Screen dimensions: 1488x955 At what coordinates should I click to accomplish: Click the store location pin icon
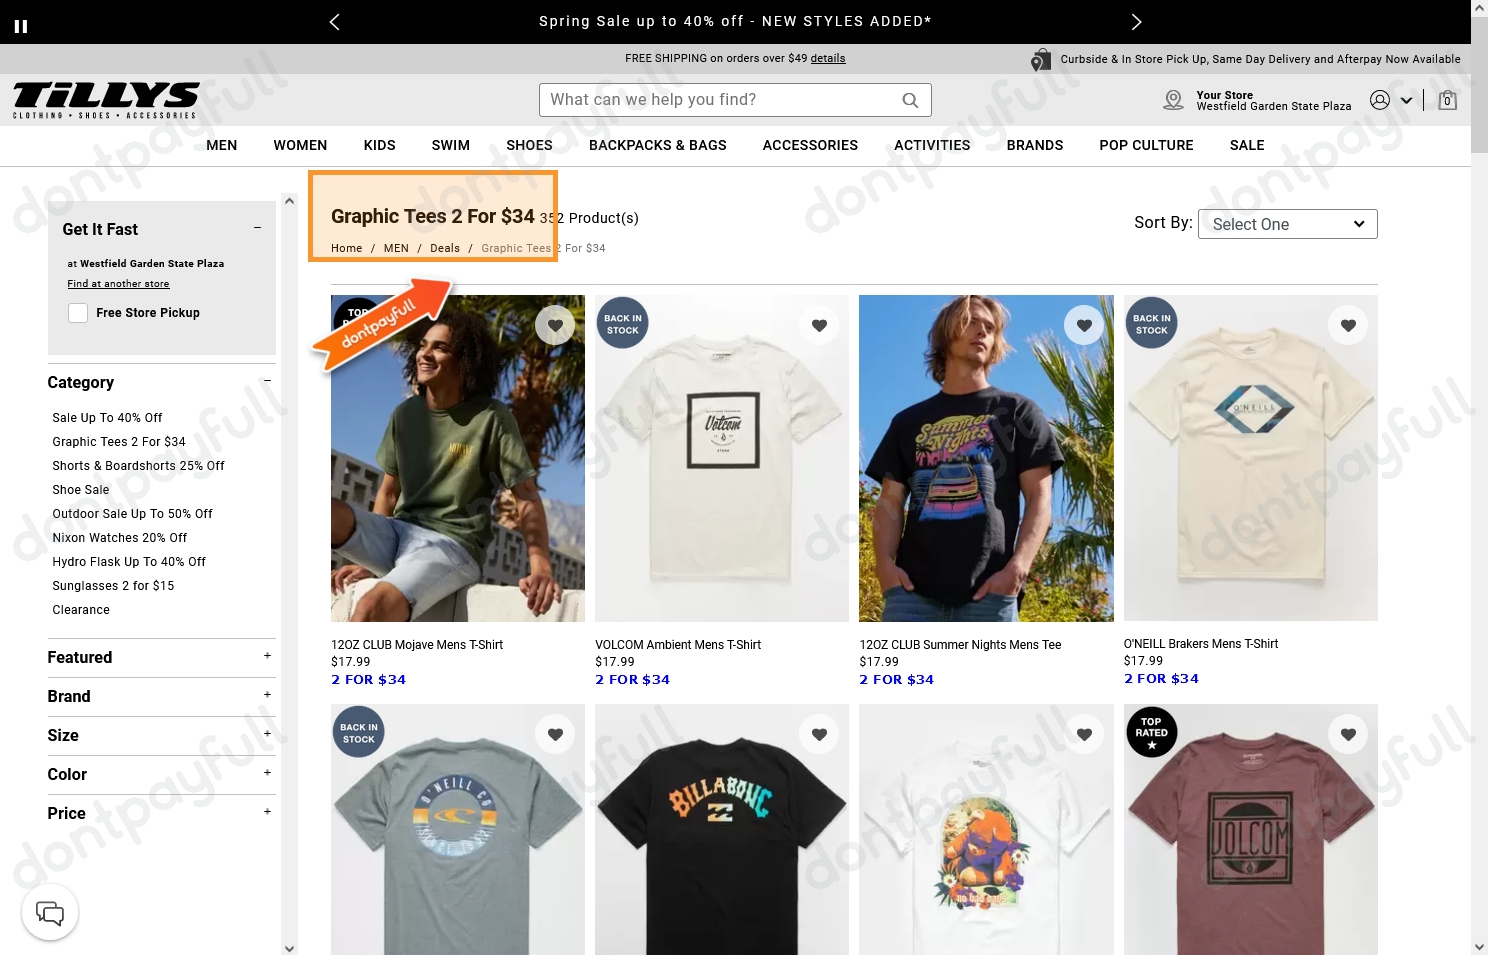1172,100
